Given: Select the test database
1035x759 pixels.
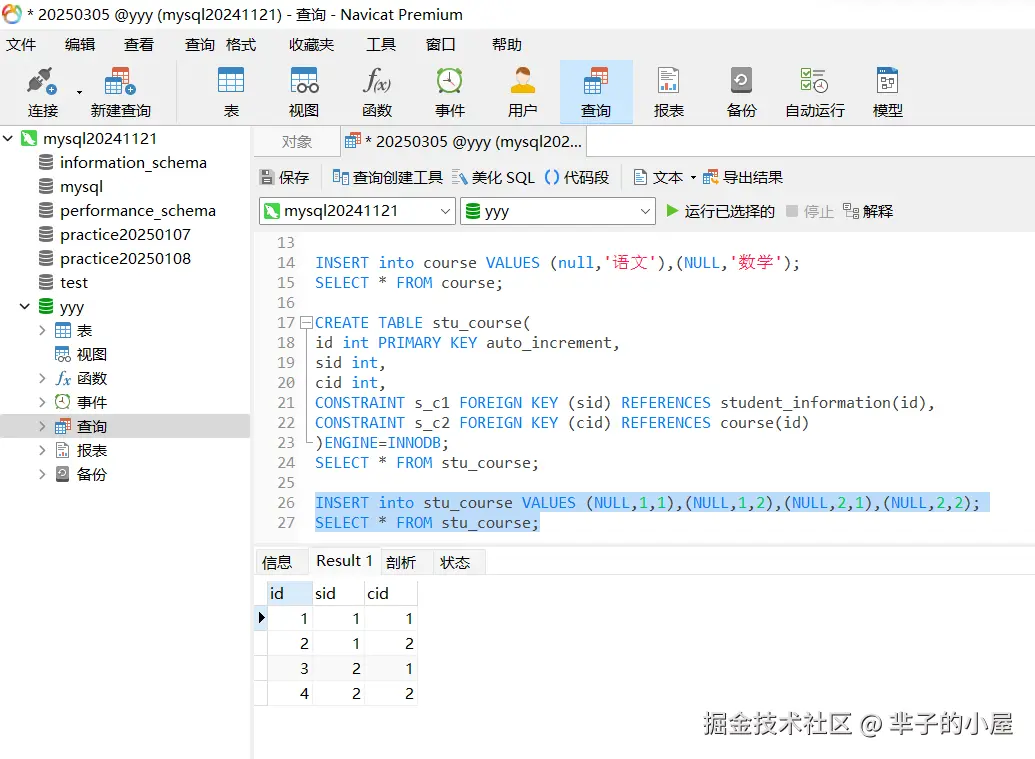Looking at the screenshot, I should click(74, 282).
